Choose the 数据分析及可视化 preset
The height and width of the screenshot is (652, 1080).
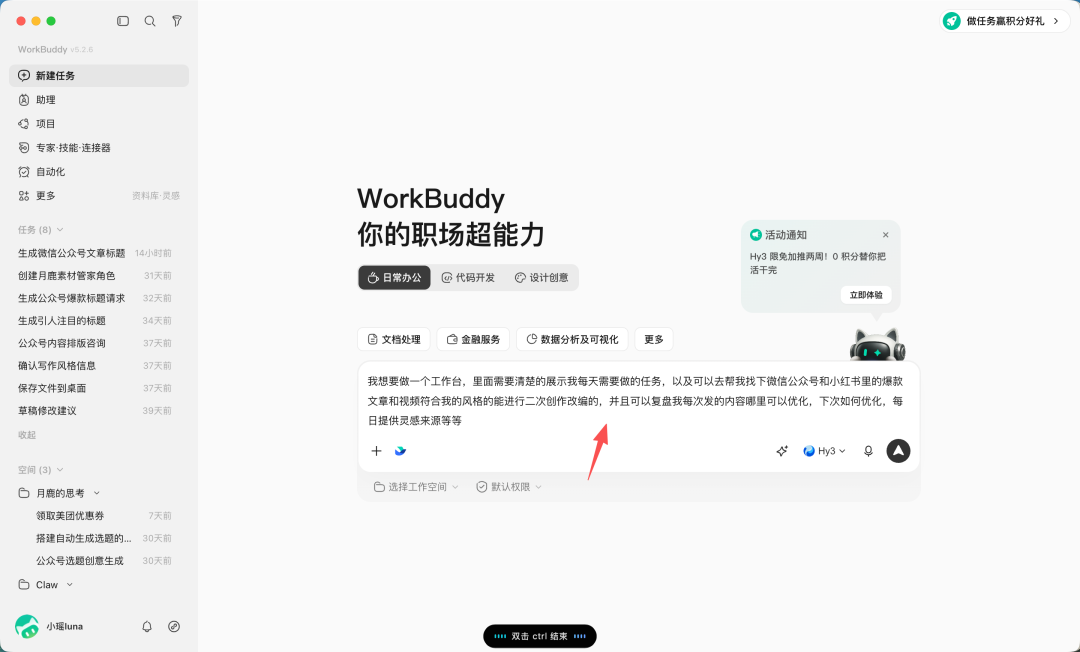(x=572, y=339)
